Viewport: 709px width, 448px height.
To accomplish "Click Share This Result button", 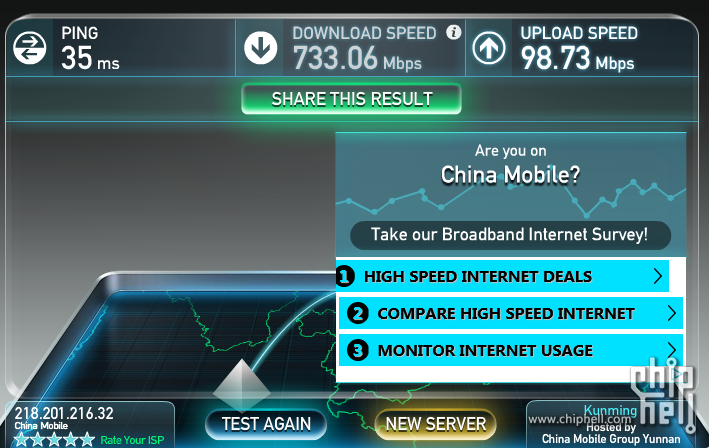I will [x=351, y=99].
